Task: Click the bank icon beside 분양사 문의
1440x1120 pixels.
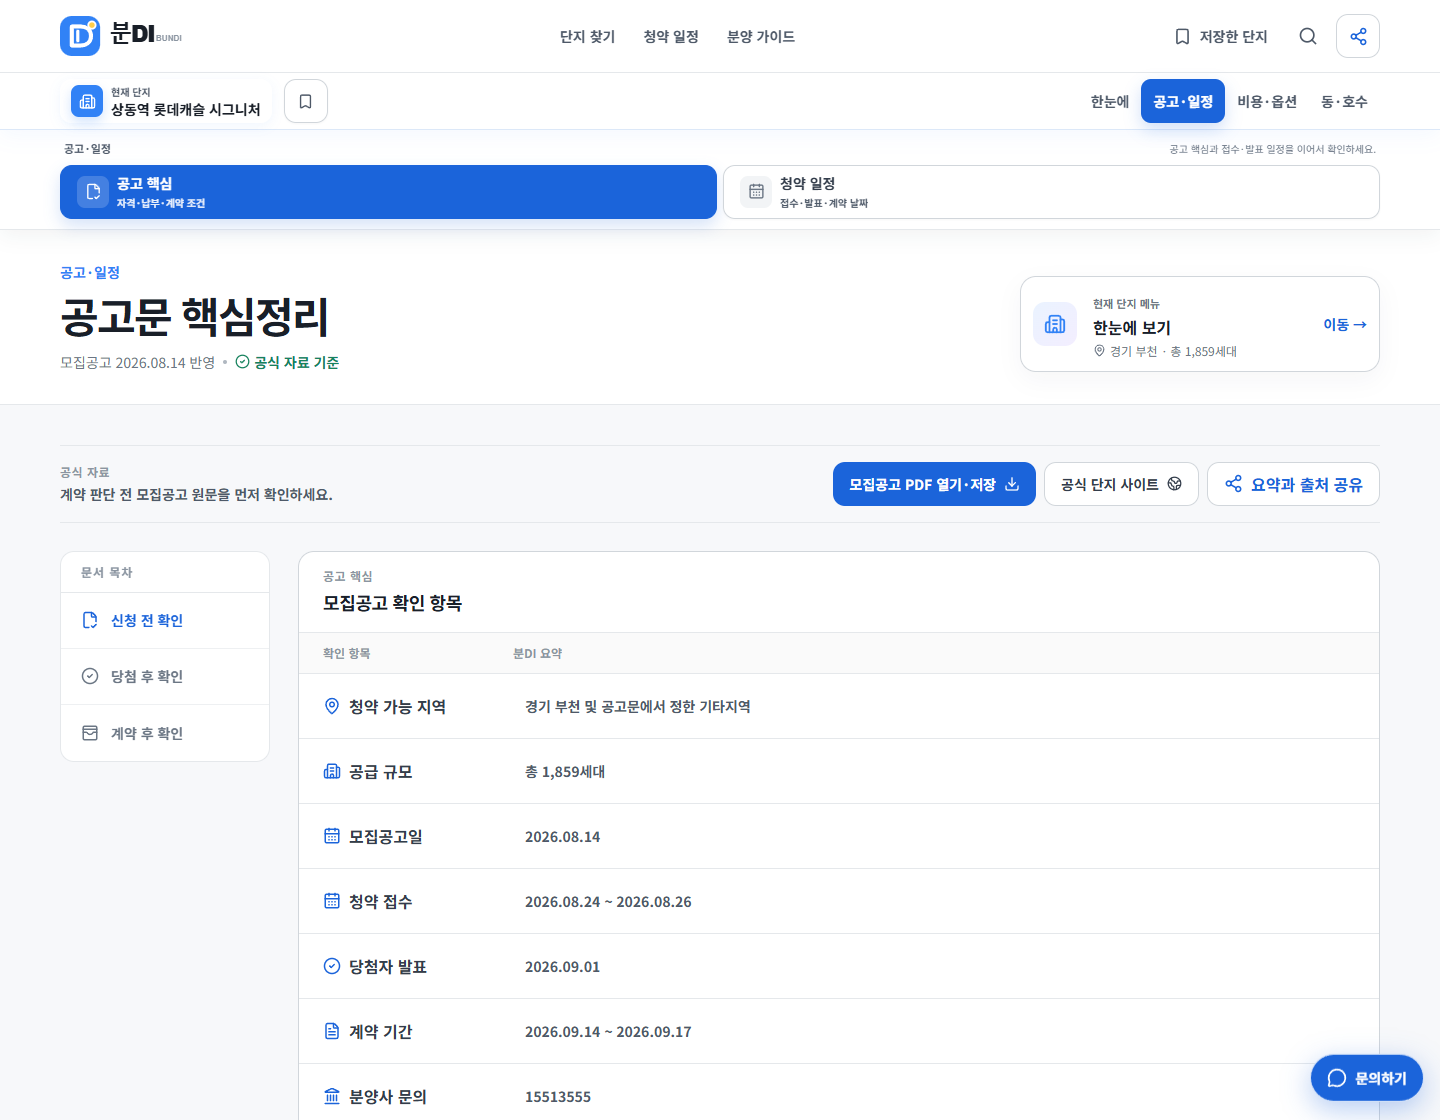Action: pyautogui.click(x=332, y=1096)
